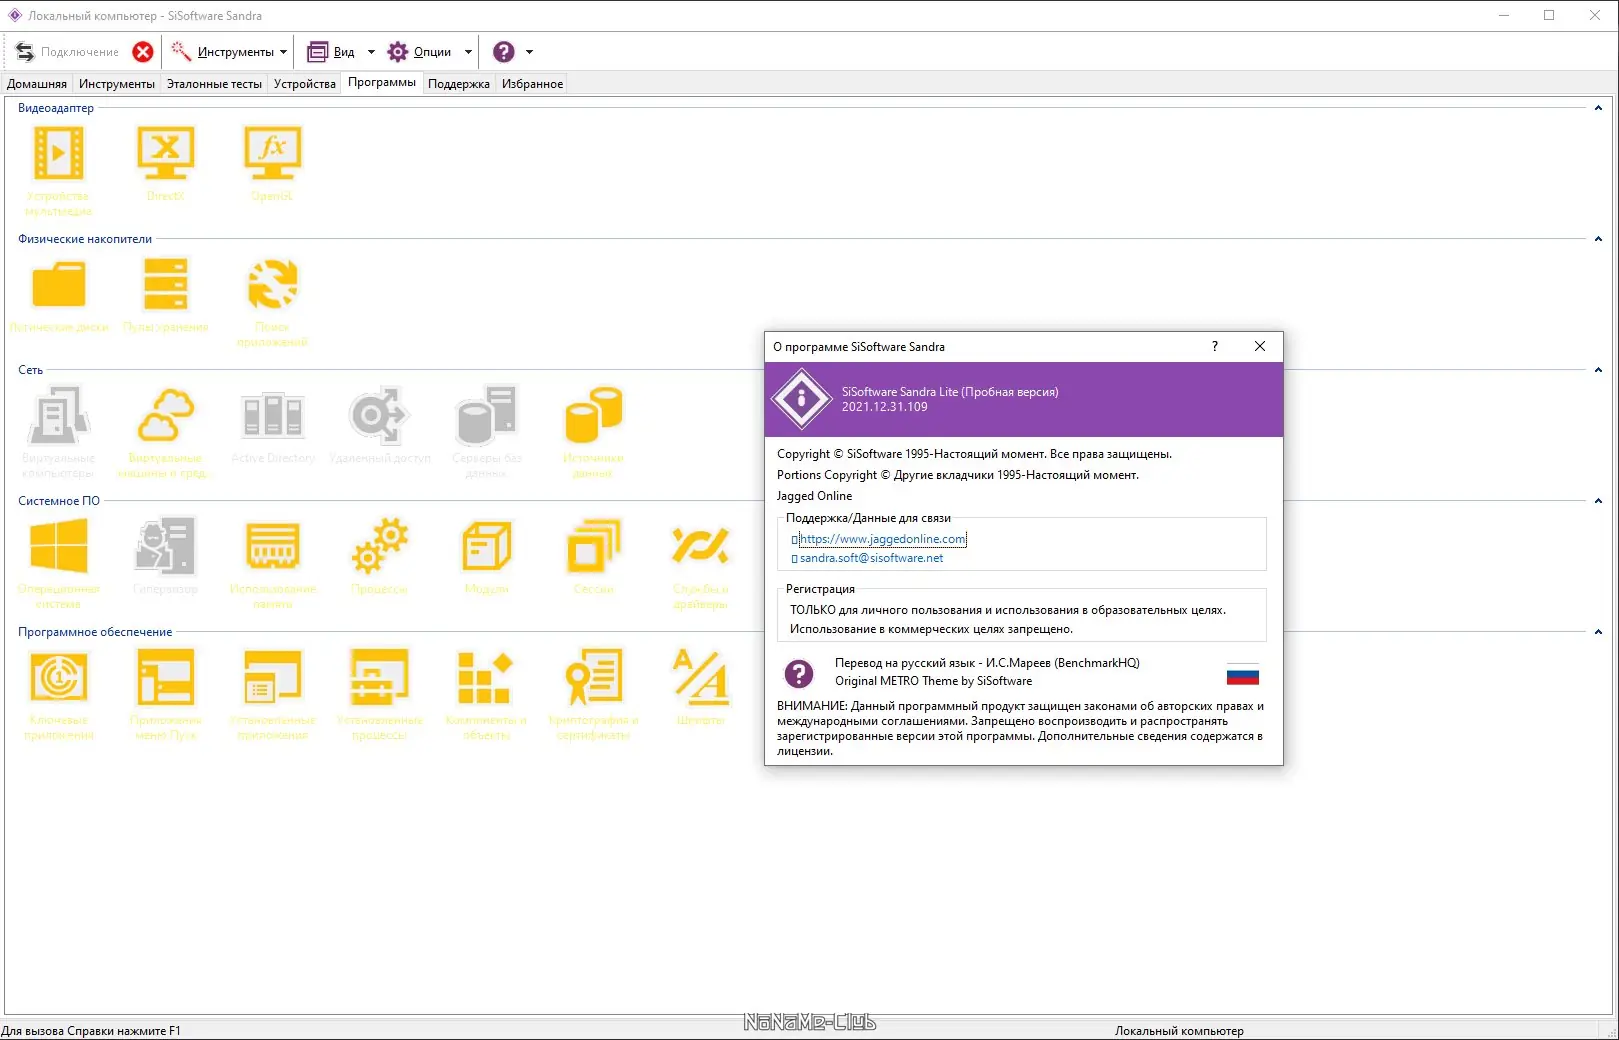Open the Операционная система Windows icon
Image resolution: width=1619 pixels, height=1040 pixels.
point(59,546)
